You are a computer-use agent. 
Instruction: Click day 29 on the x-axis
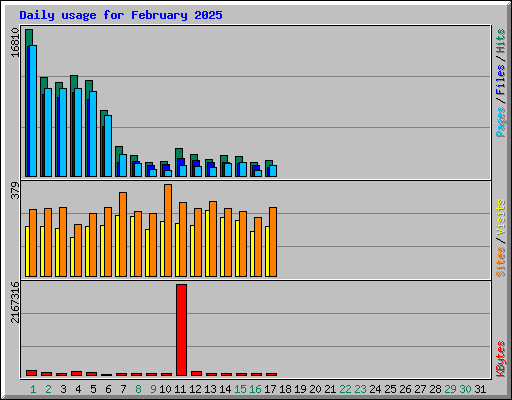[450, 389]
